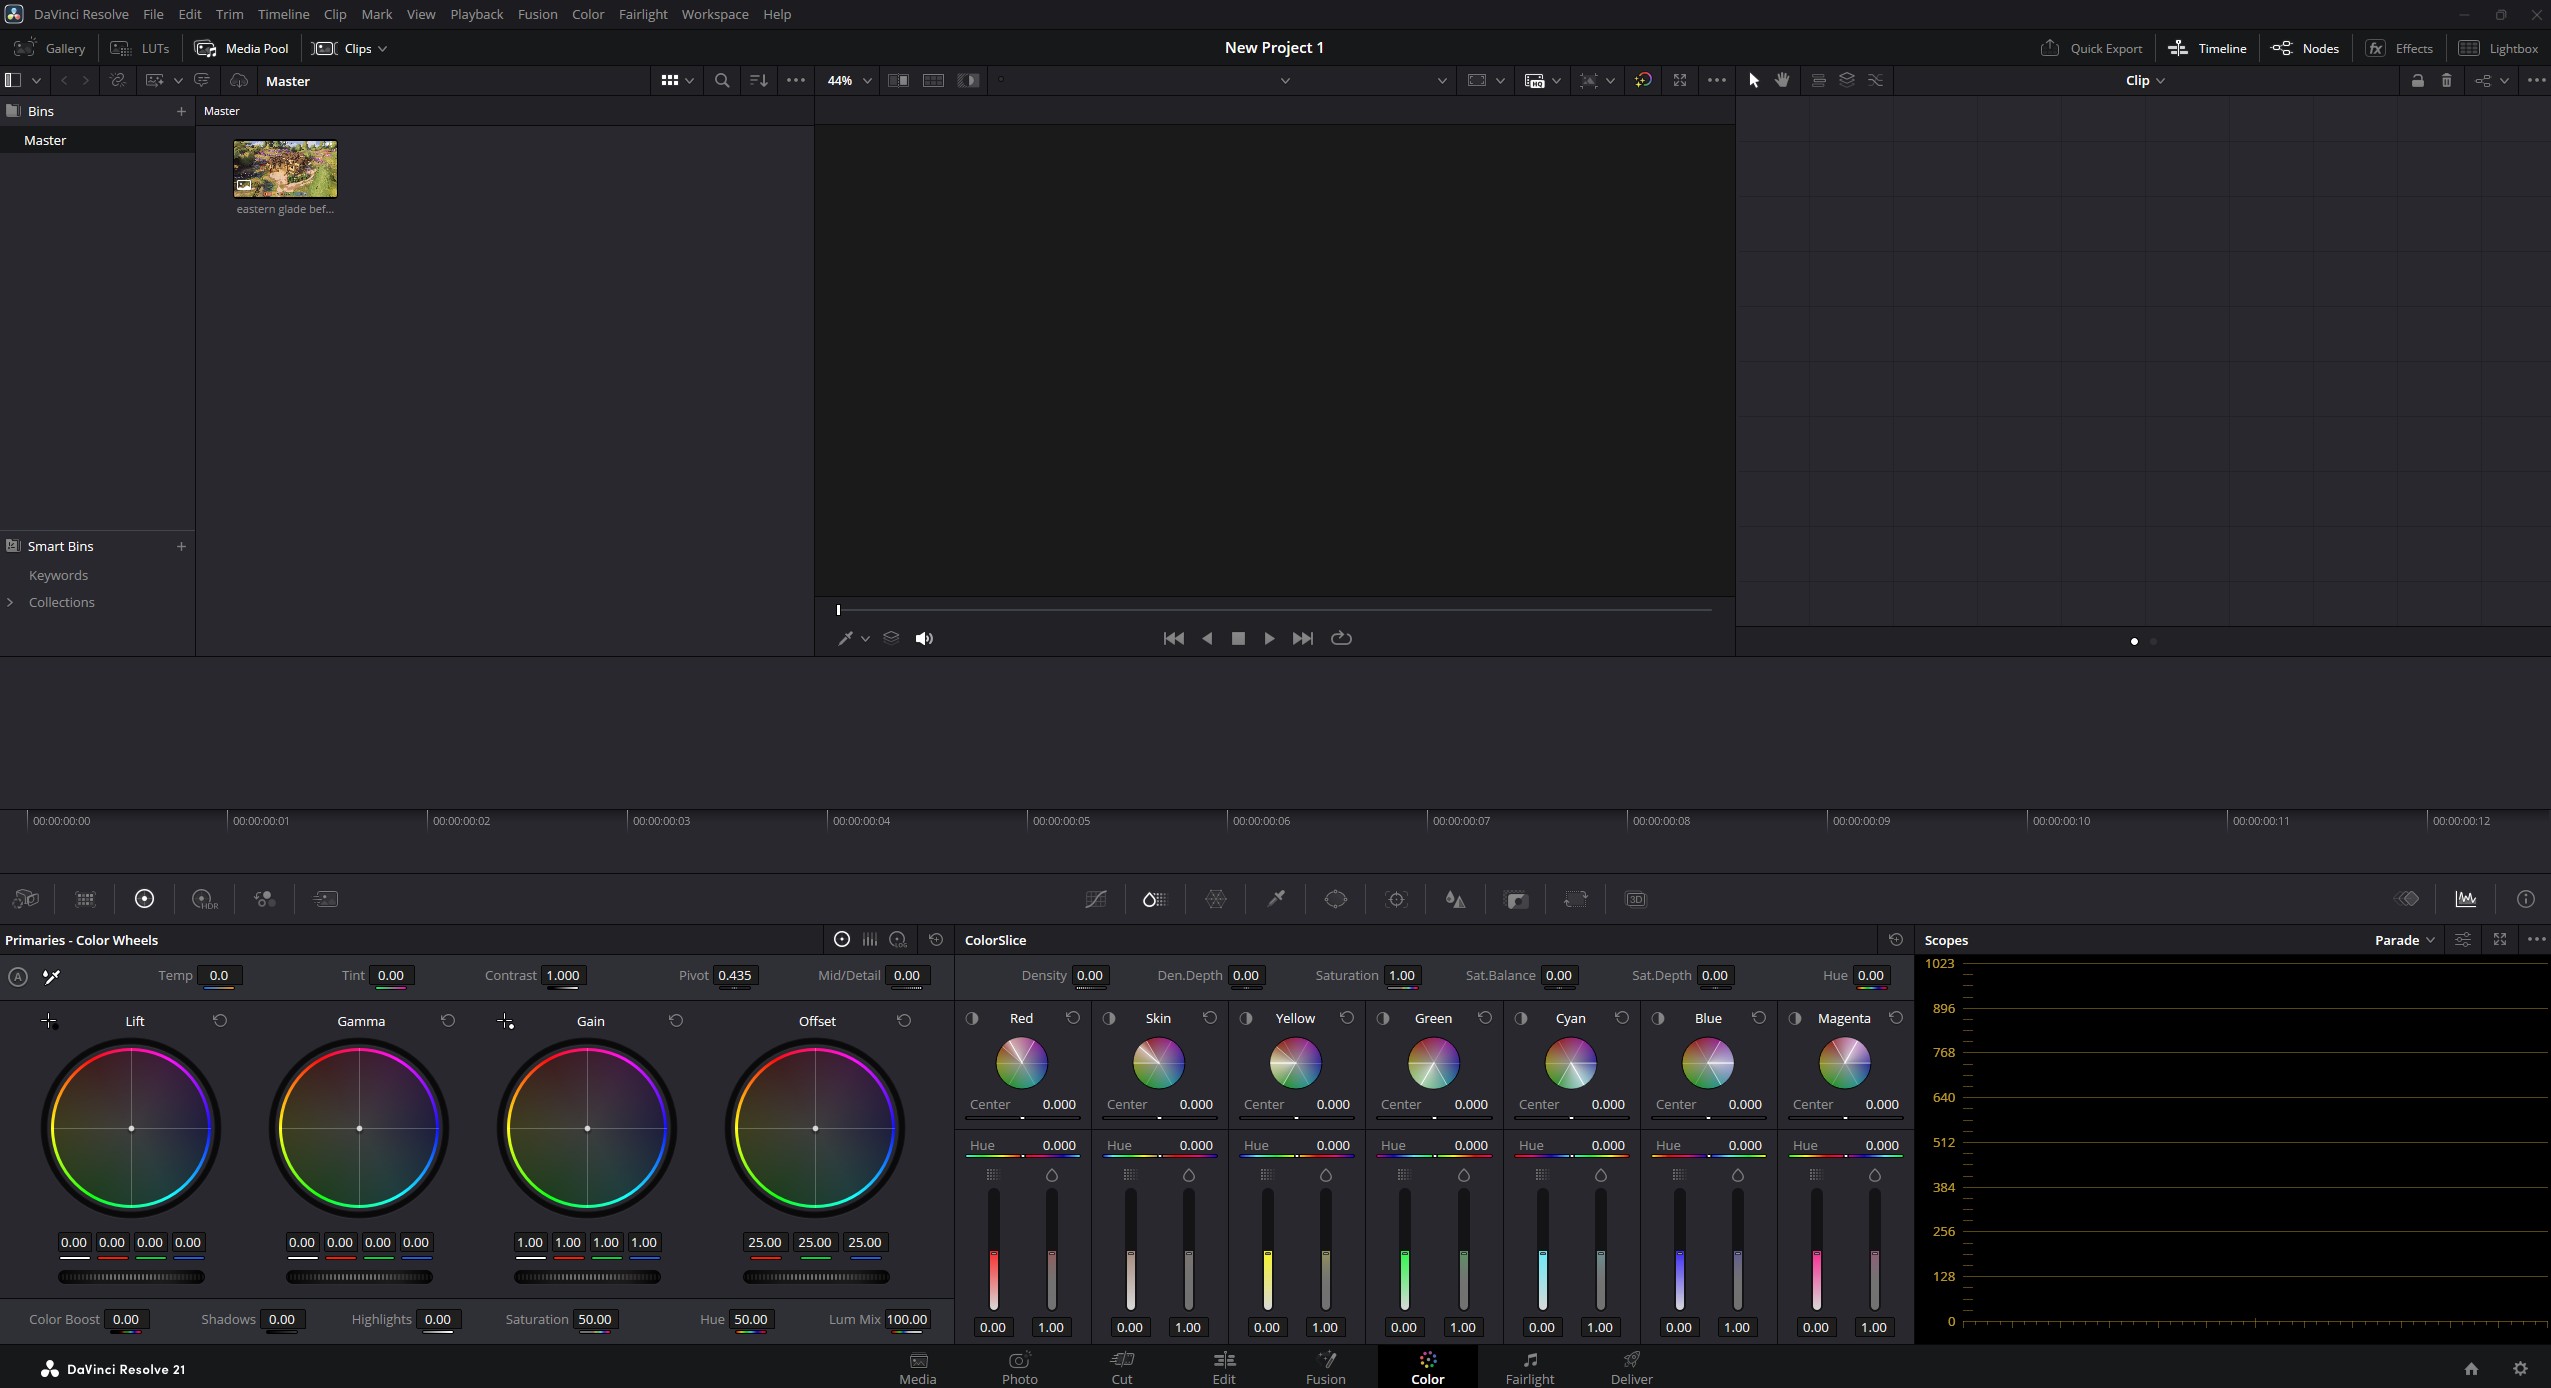Open the Curves palette

1095,899
